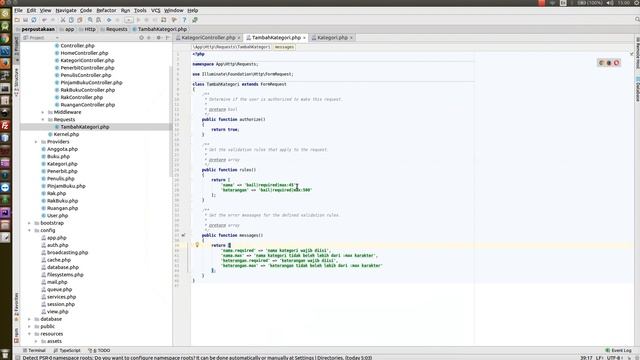Screen dimensions: 640x360
Task: Open in the first browser icon in editor
Action: point(601,63)
